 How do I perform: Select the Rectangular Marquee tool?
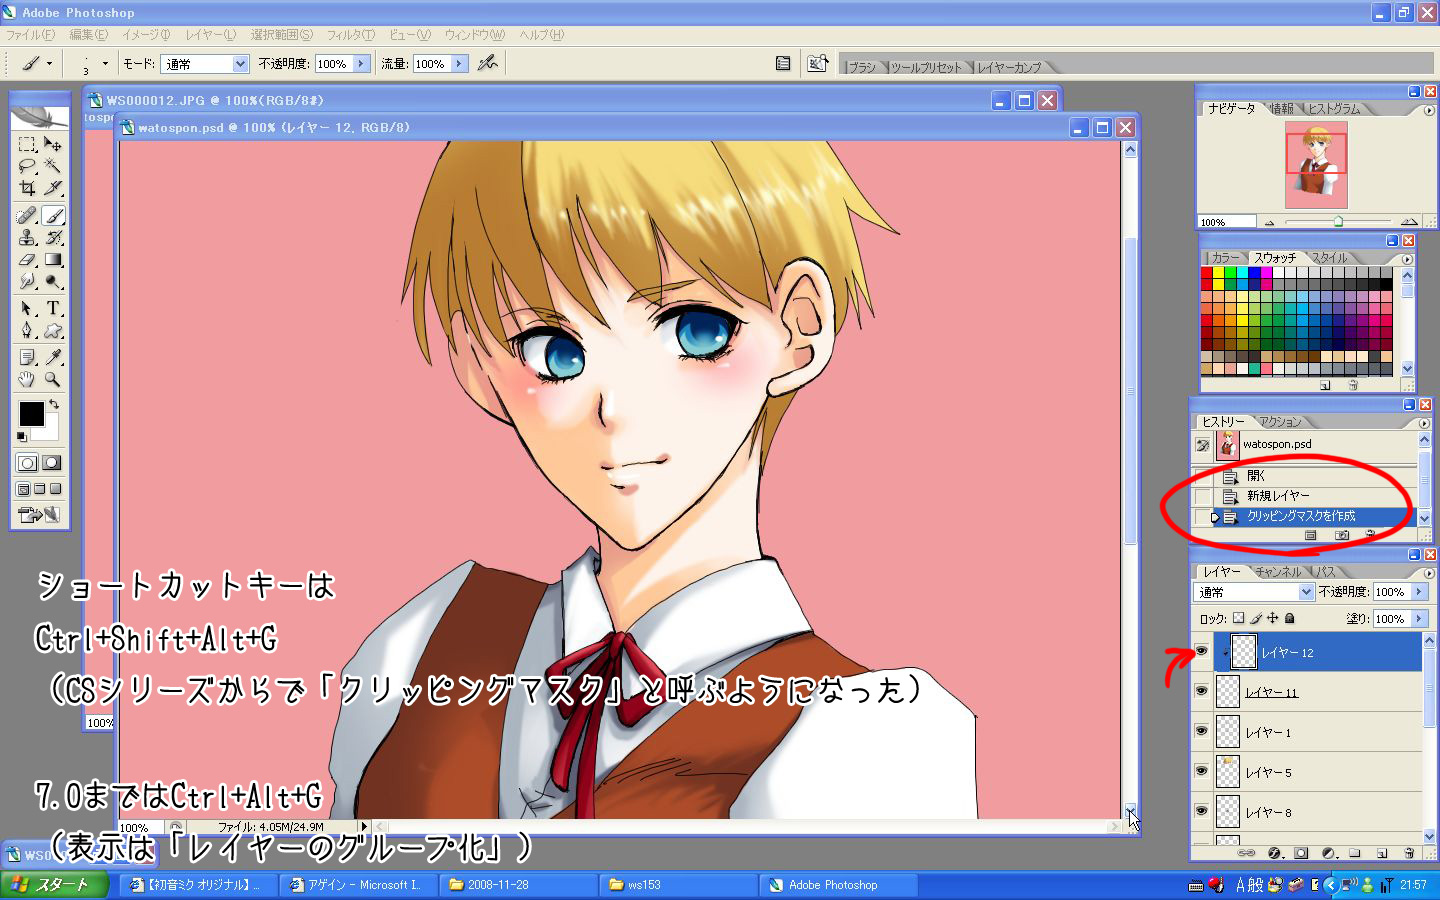coord(27,144)
